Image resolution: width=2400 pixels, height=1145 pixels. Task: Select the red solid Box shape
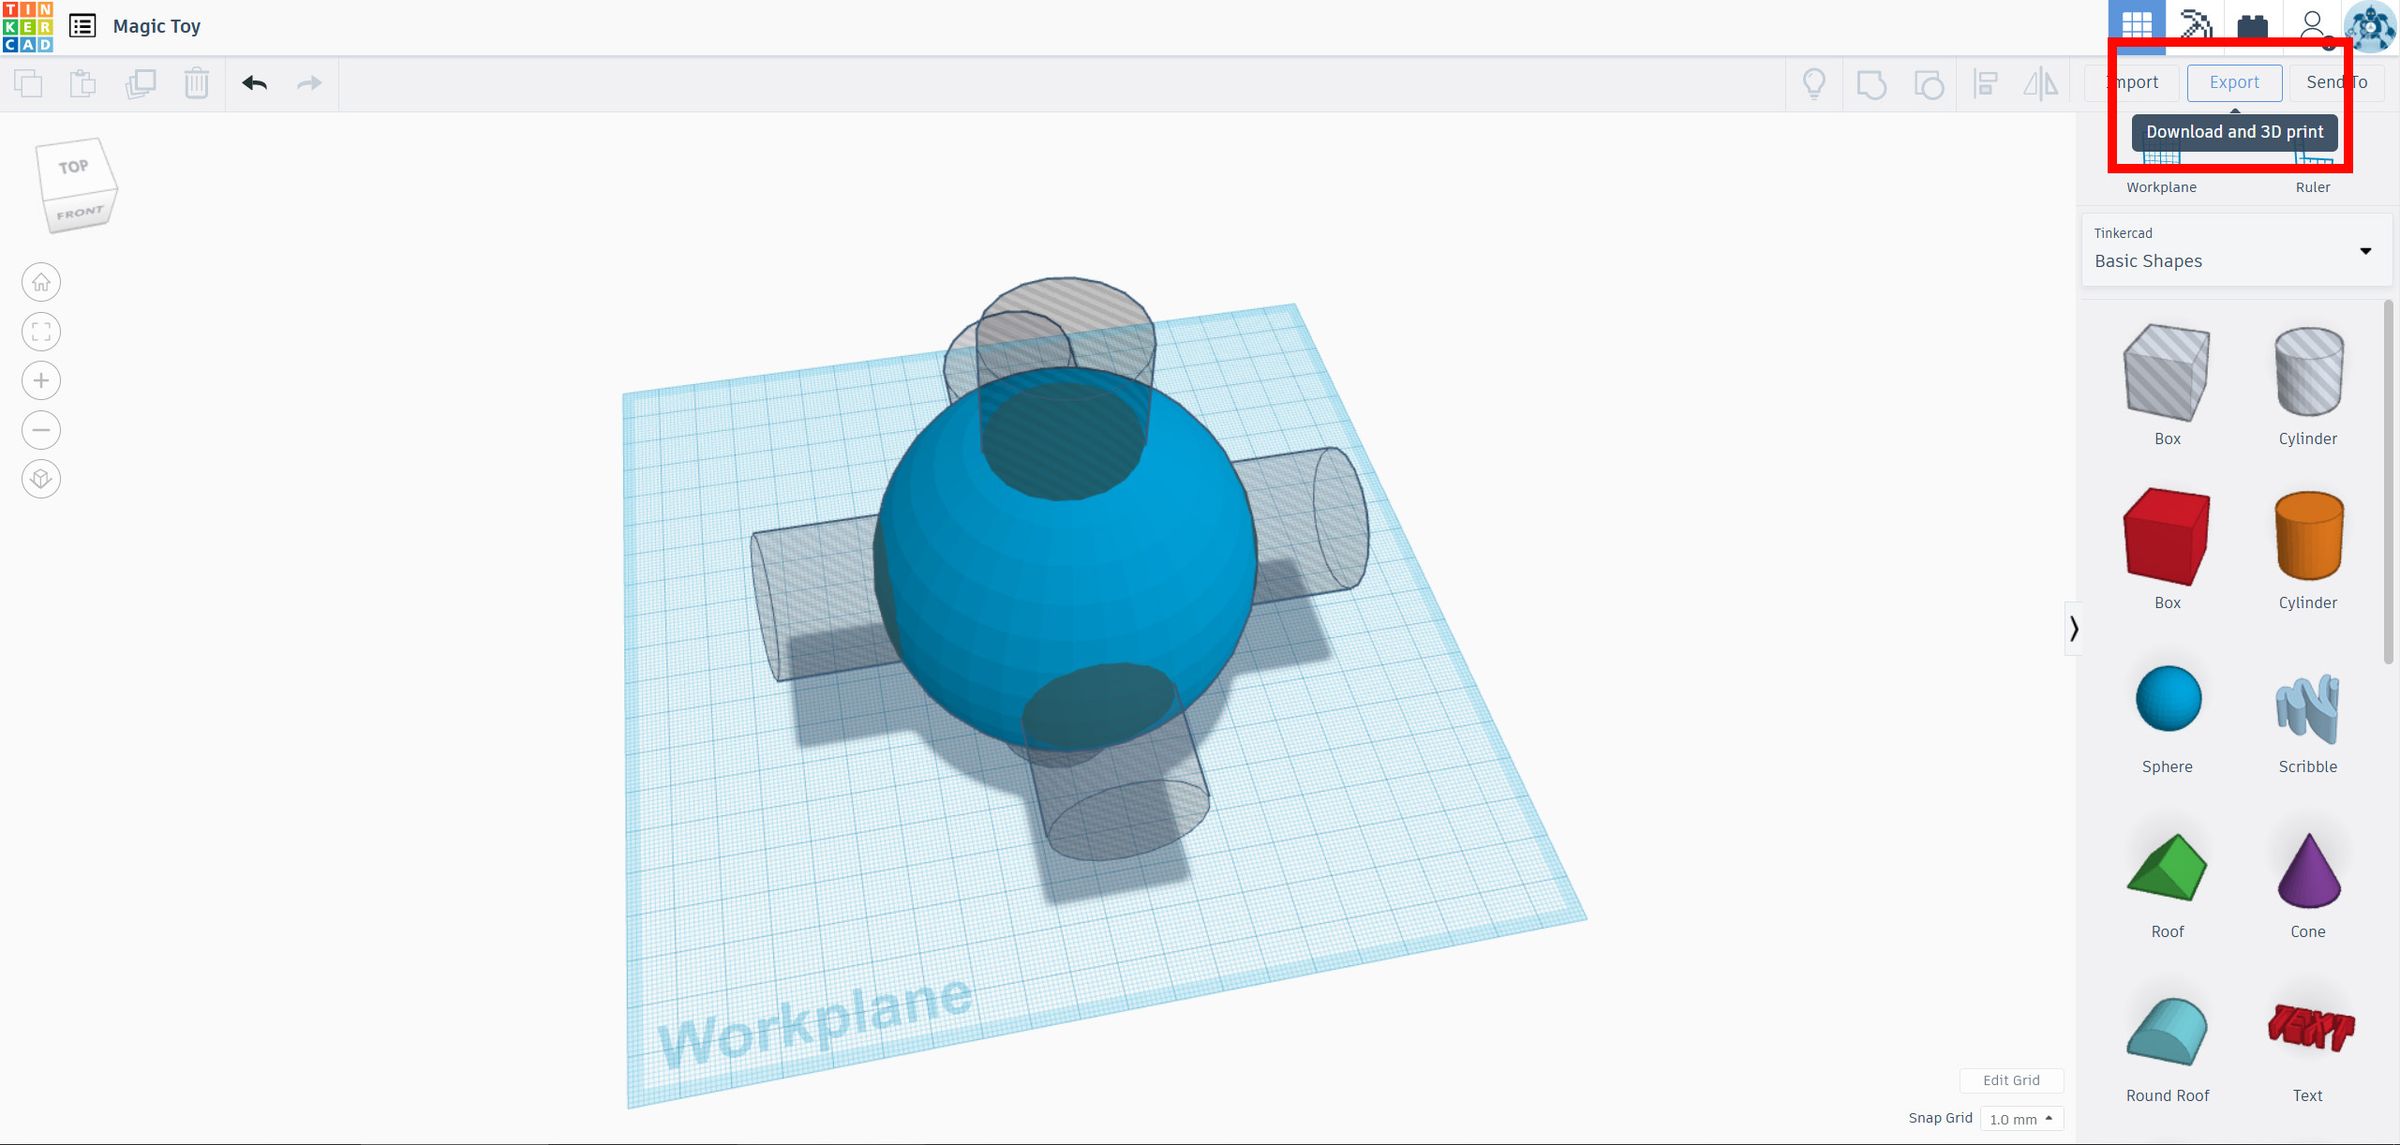pos(2166,536)
